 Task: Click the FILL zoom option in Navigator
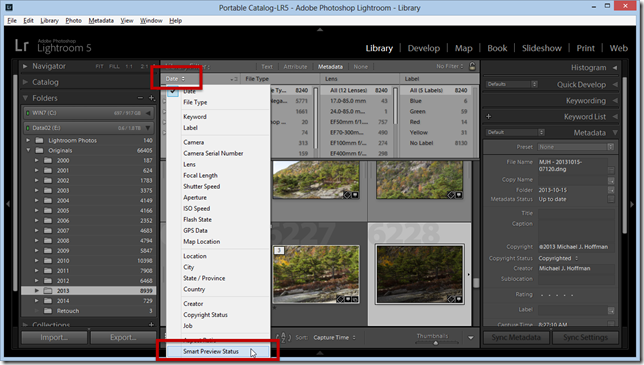point(114,66)
